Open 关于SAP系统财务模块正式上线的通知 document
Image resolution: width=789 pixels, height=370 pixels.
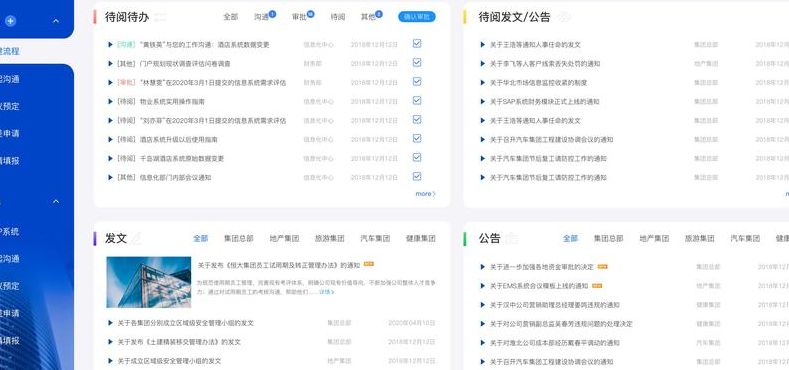(544, 101)
